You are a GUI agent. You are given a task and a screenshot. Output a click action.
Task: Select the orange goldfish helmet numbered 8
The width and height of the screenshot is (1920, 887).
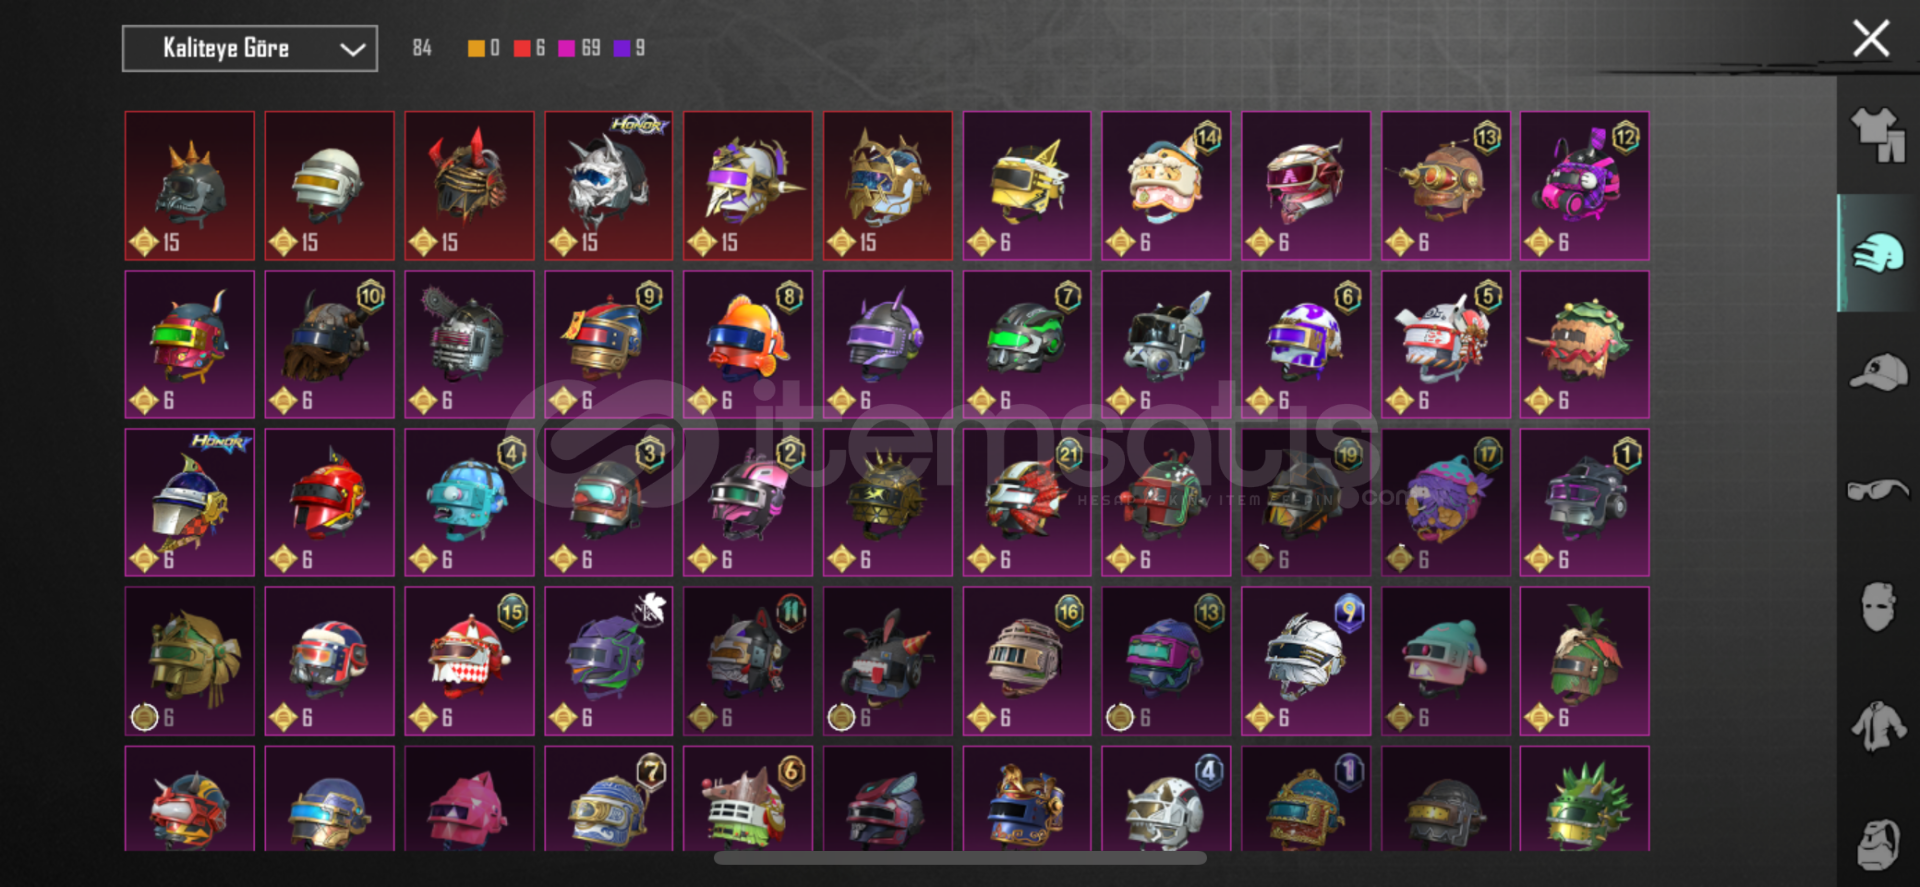(748, 344)
